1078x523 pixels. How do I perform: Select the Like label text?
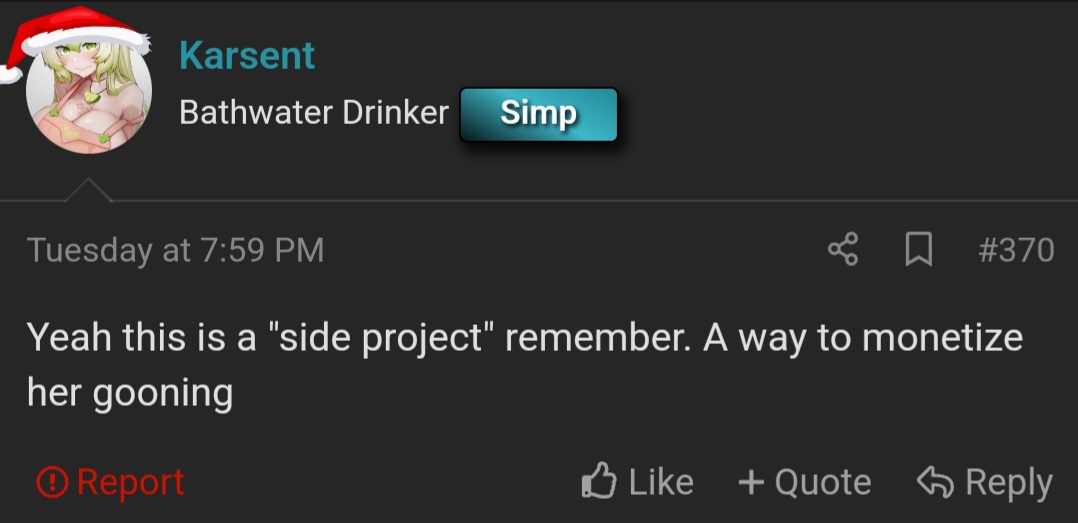click(x=661, y=482)
